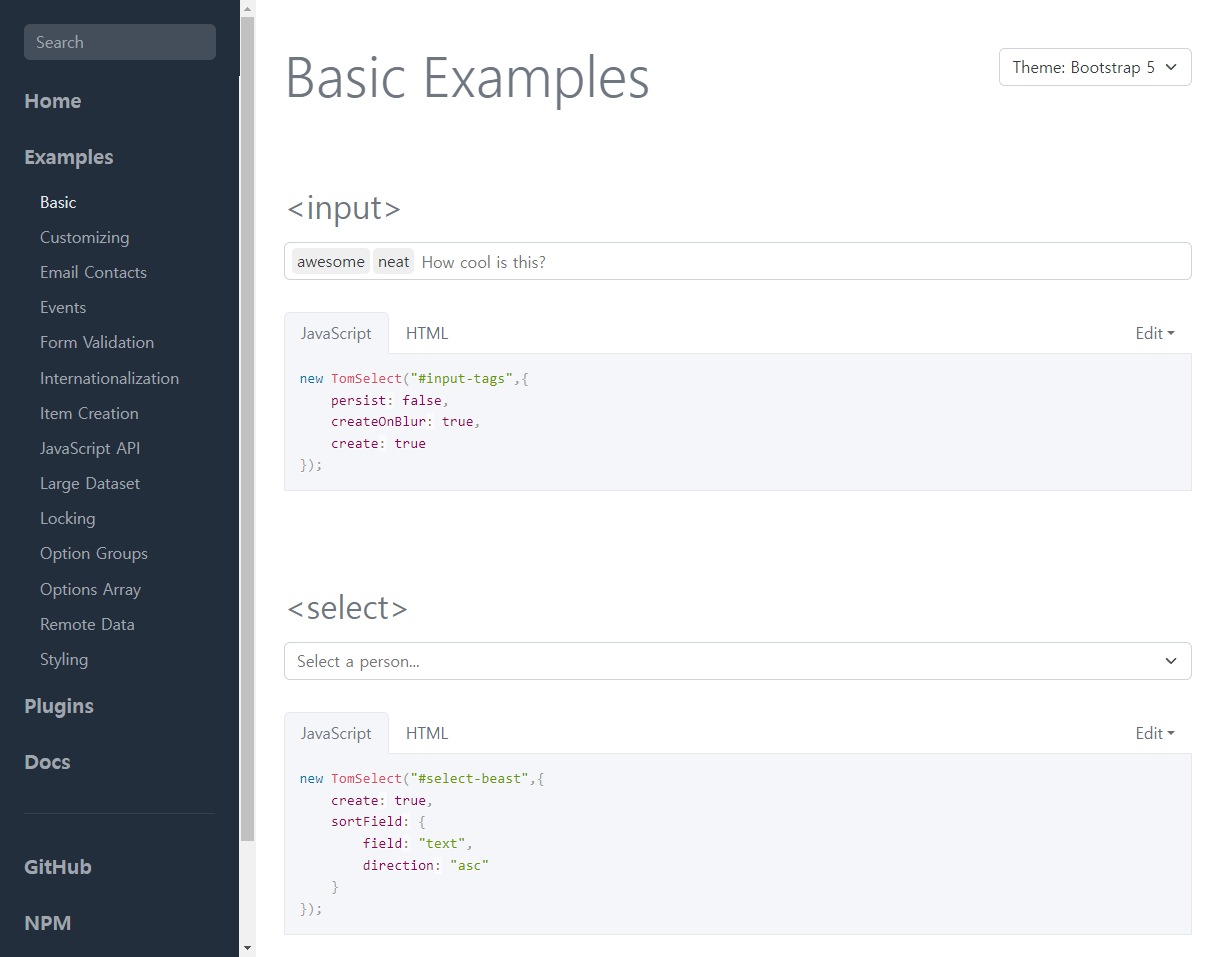Switch to HTML tab under input example
Image resolution: width=1220 pixels, height=957 pixels.
click(x=427, y=333)
